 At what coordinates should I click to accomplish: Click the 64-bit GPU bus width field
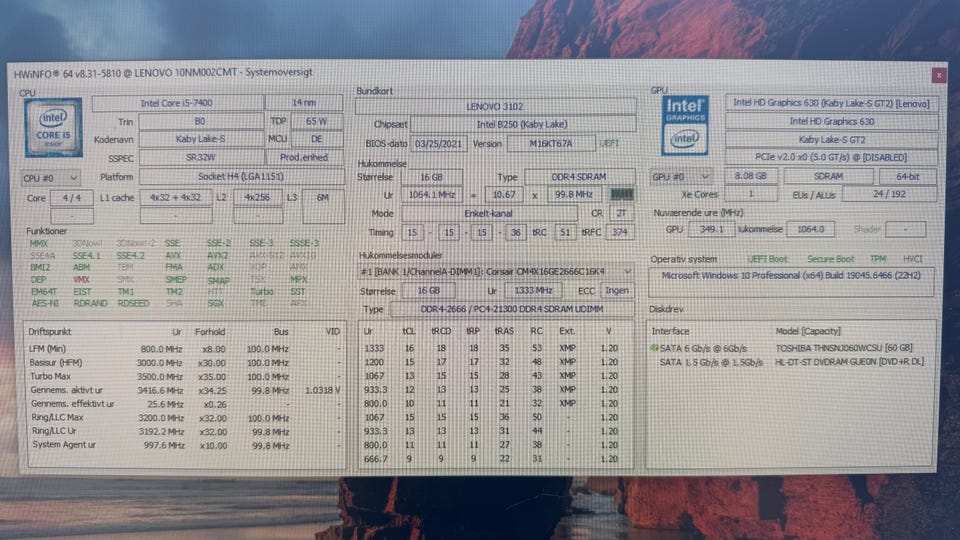click(907, 176)
